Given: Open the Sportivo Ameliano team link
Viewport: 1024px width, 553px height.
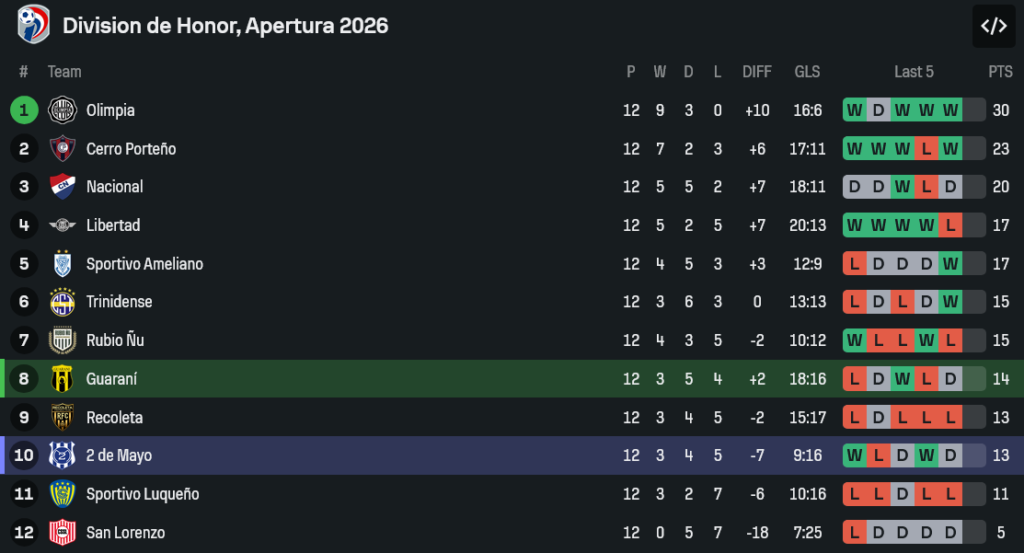Looking at the screenshot, I should (144, 264).
